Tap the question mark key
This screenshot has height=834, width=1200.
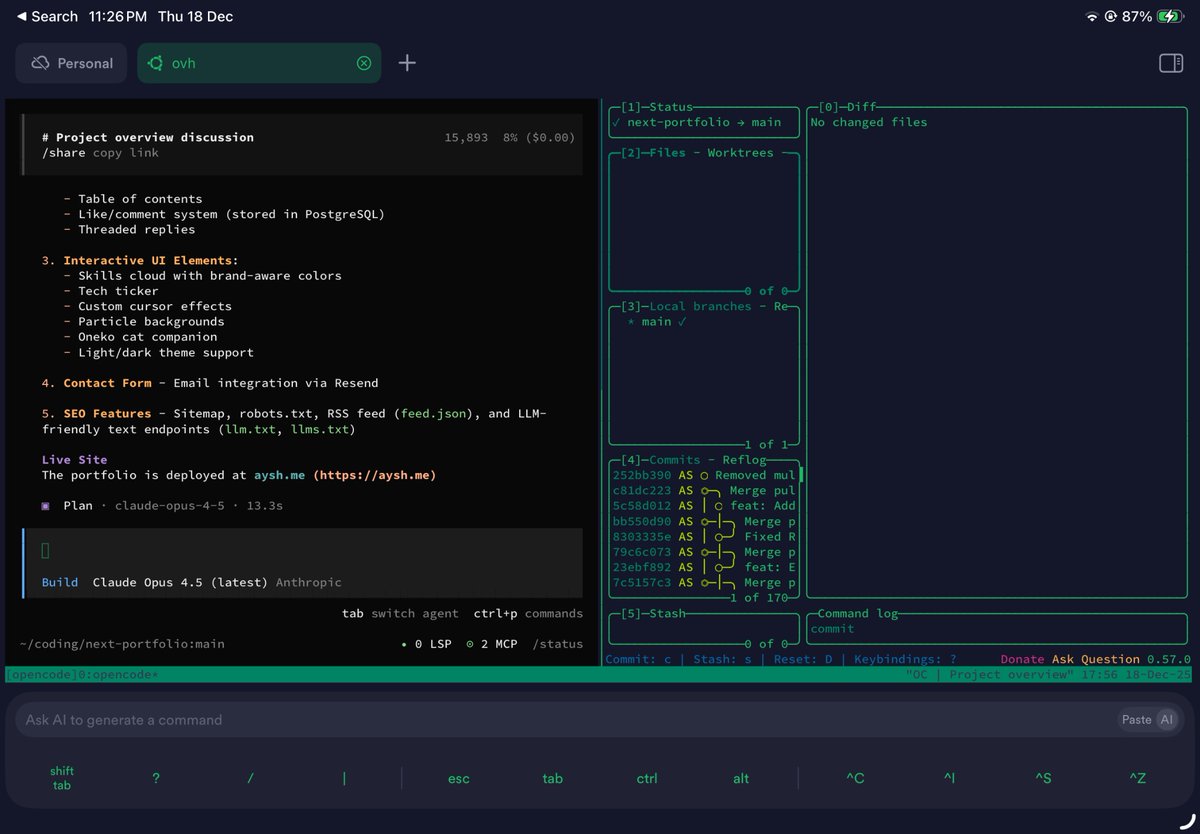click(156, 778)
